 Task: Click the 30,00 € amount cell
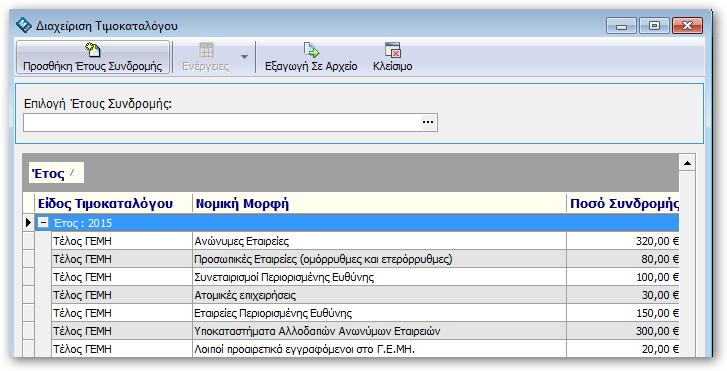623,295
